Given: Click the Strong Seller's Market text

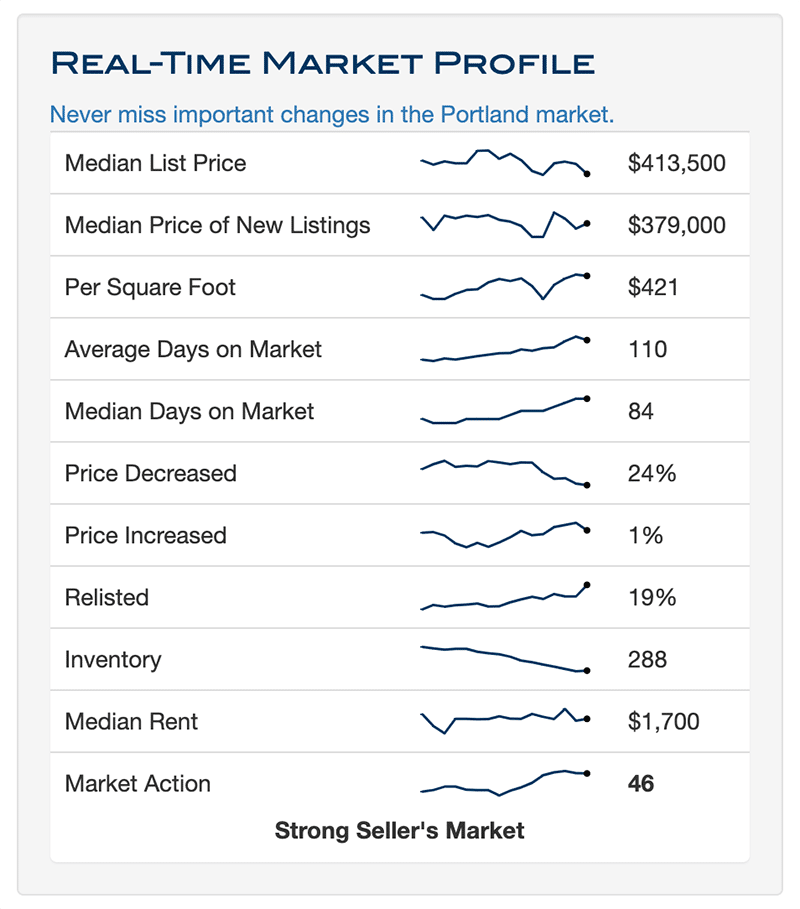Looking at the screenshot, I should click(x=399, y=830).
